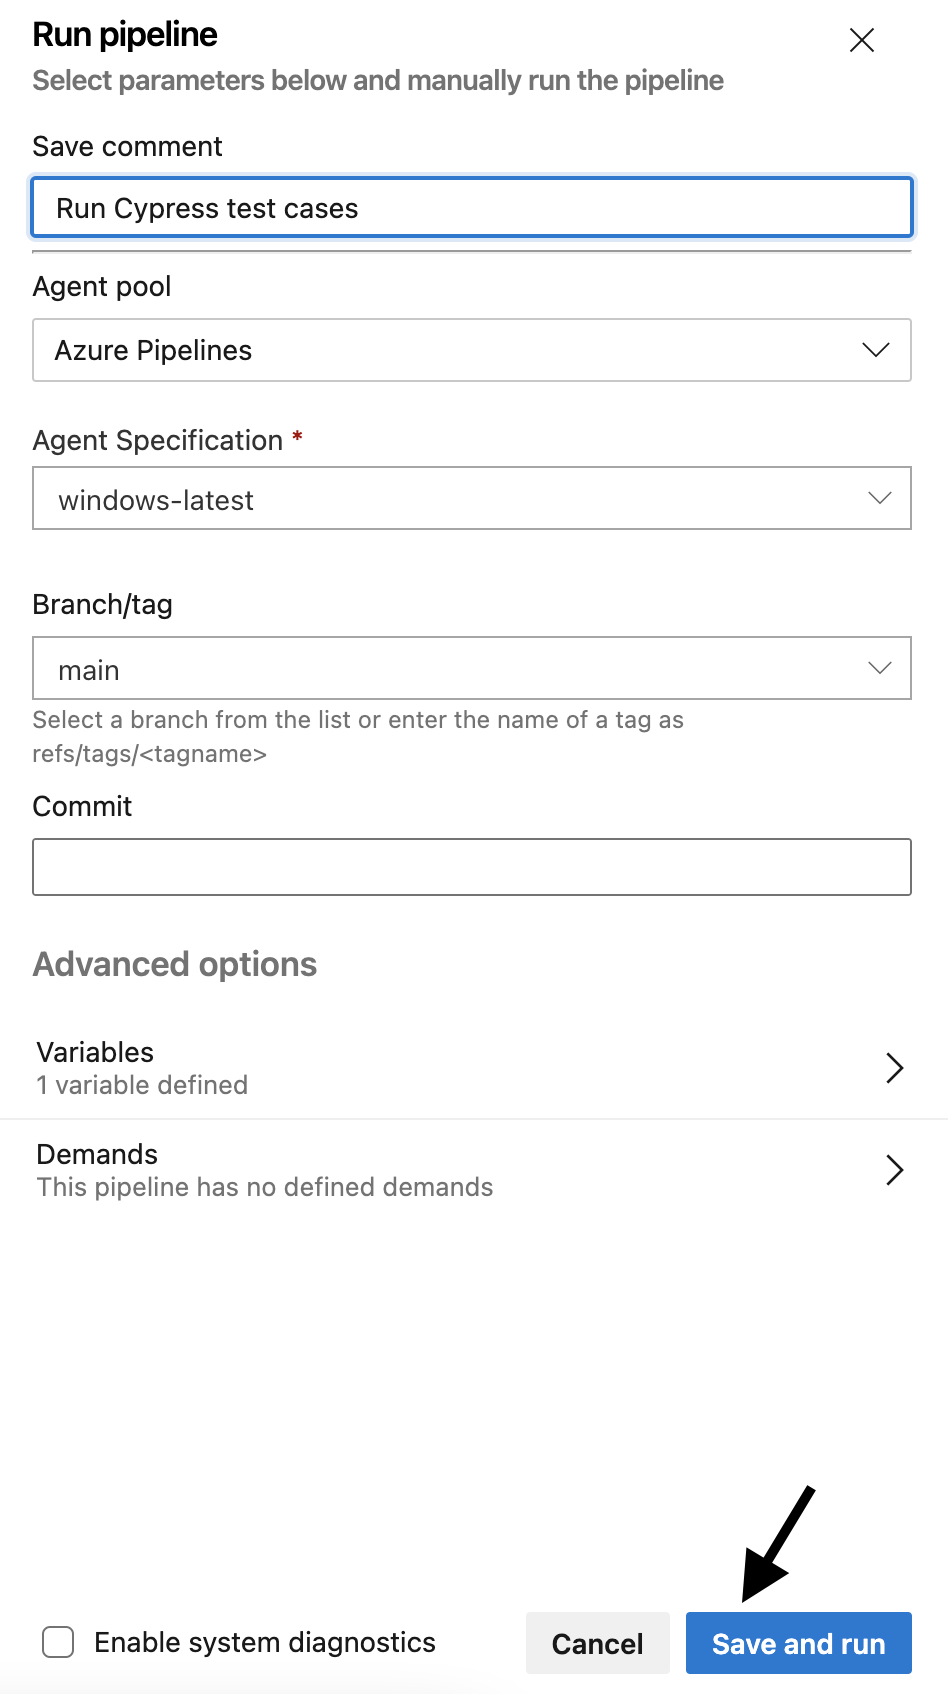
Task: Click the Save comment text field
Action: click(472, 208)
